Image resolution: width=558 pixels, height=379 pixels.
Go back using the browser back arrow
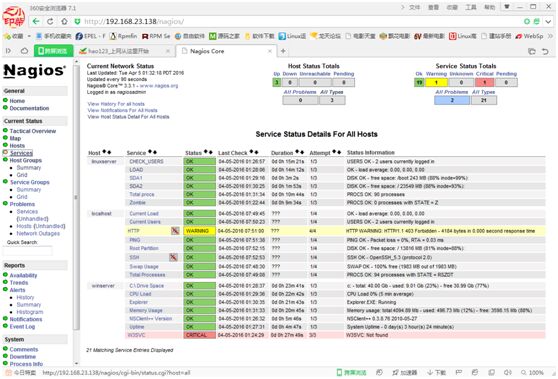[36, 21]
